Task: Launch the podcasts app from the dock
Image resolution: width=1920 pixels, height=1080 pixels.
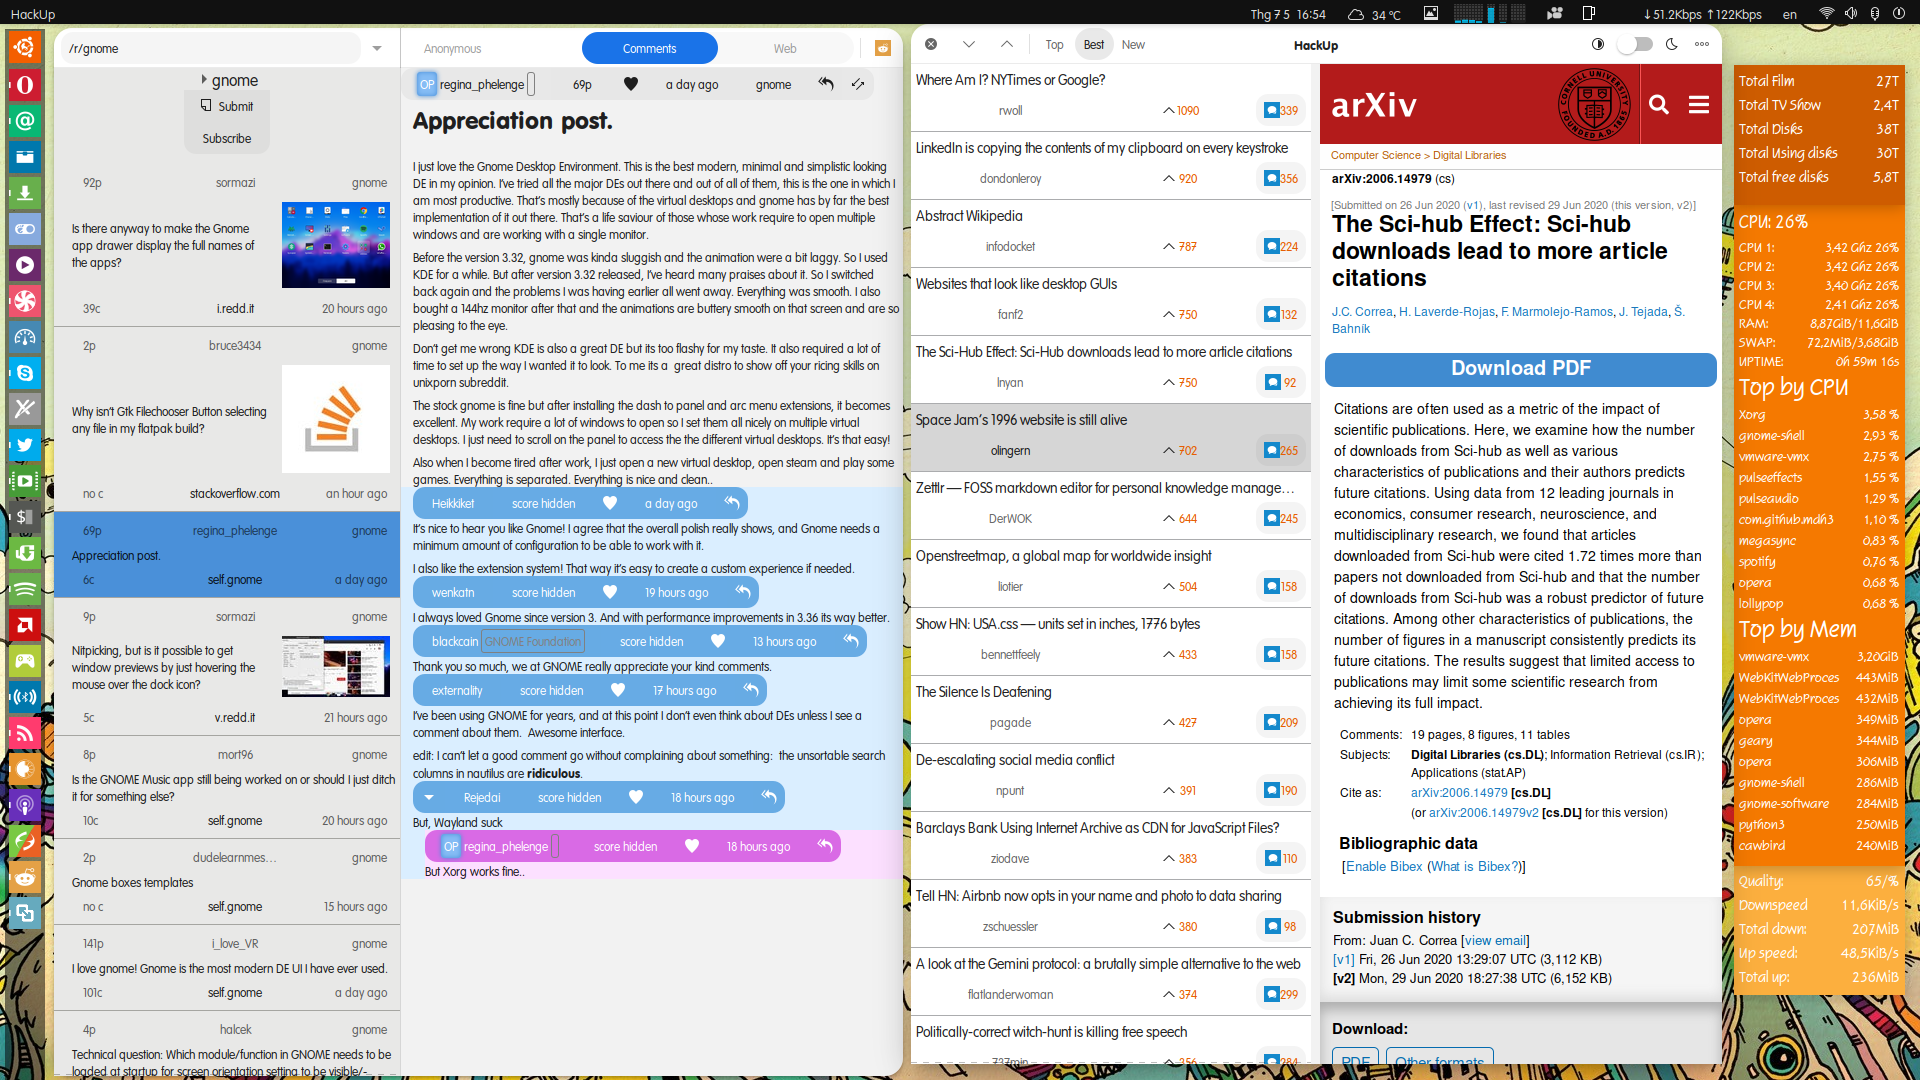Action: tap(25, 805)
